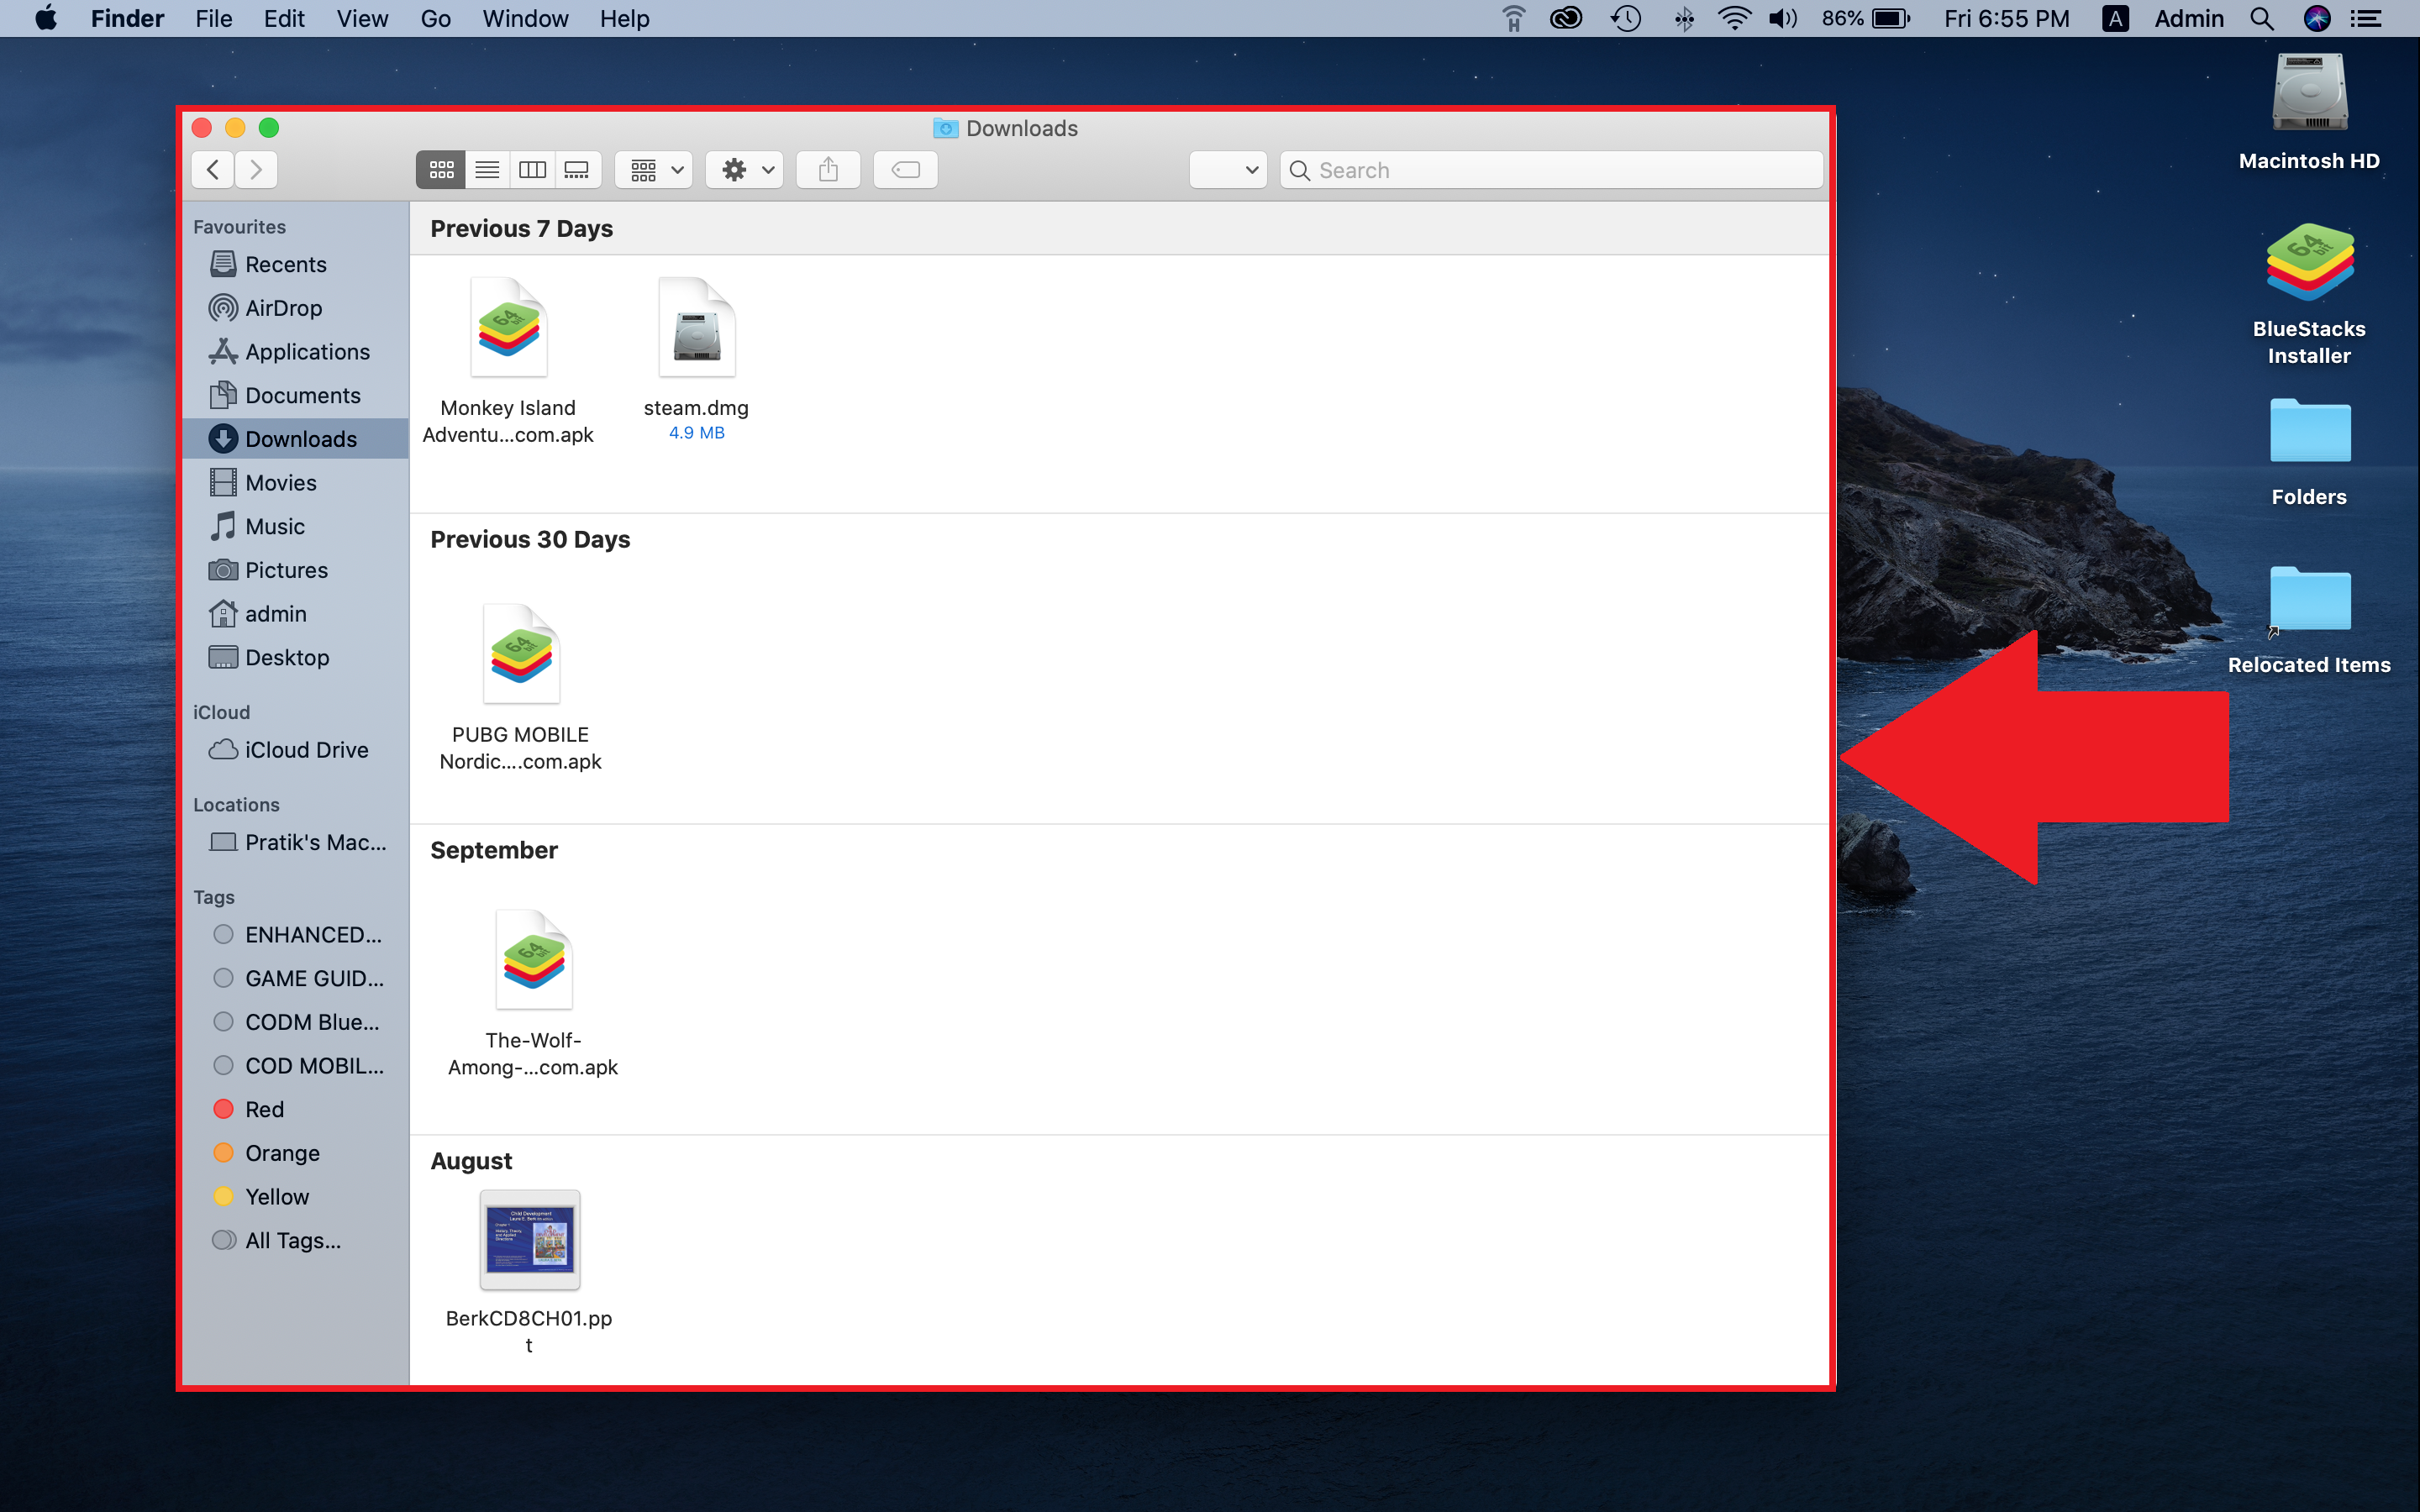Click the Share button in toolbar
Screen dimensions: 2420x1512
coord(829,167)
